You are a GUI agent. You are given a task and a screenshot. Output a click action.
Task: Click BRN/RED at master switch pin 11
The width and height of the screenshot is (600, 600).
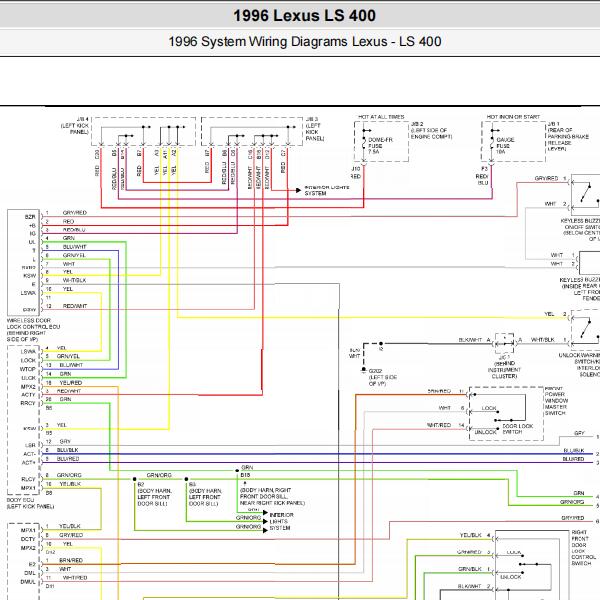(439, 391)
